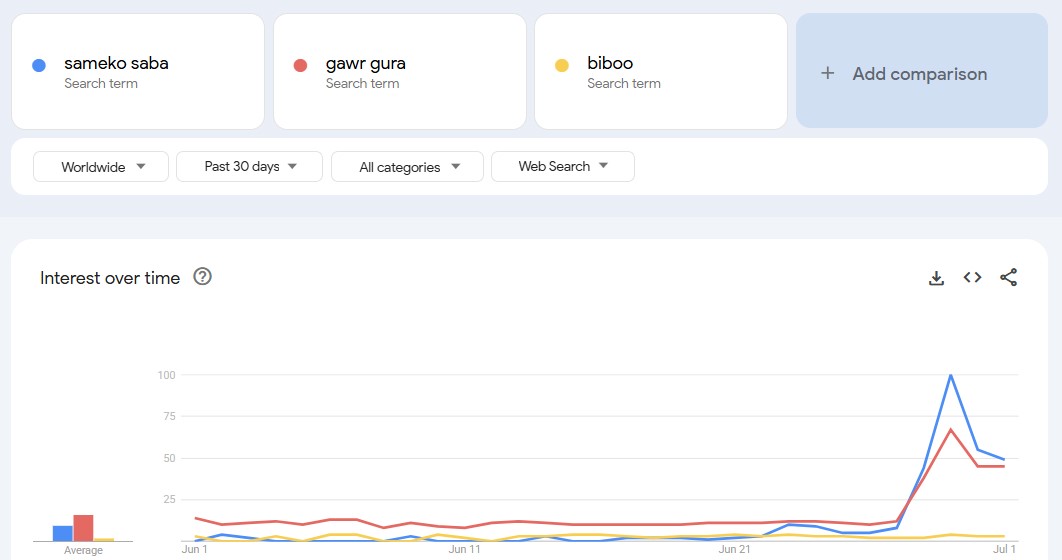The image size is (1062, 560).
Task: Click the blue dot for sameko saba
Action: click(x=39, y=66)
